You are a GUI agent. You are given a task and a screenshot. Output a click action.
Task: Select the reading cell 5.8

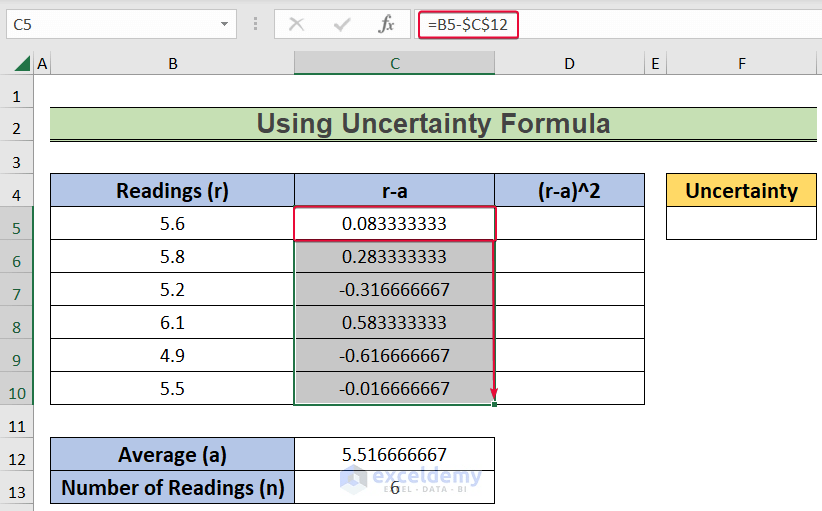pos(172,256)
